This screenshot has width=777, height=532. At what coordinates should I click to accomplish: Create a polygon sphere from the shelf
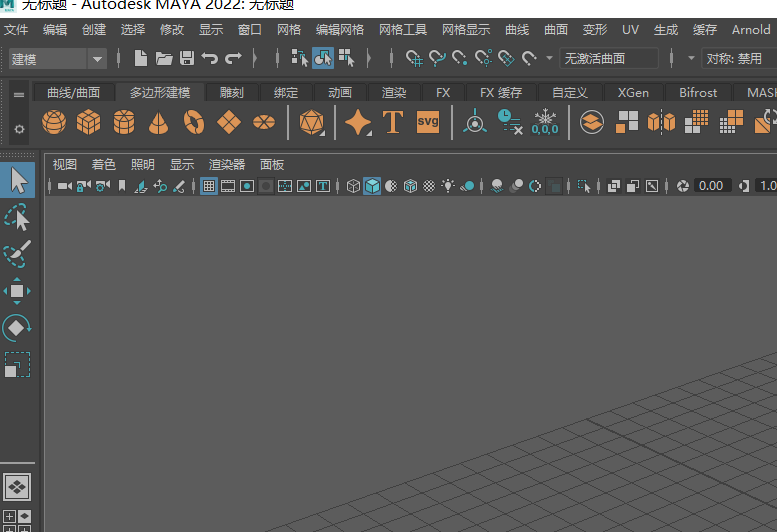(54, 123)
